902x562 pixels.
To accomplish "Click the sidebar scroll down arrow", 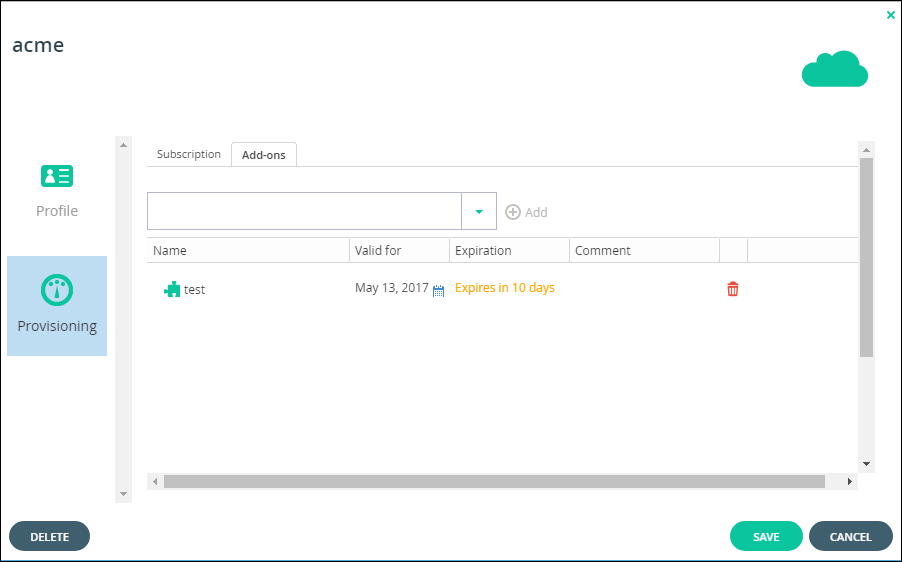I will pos(123,494).
